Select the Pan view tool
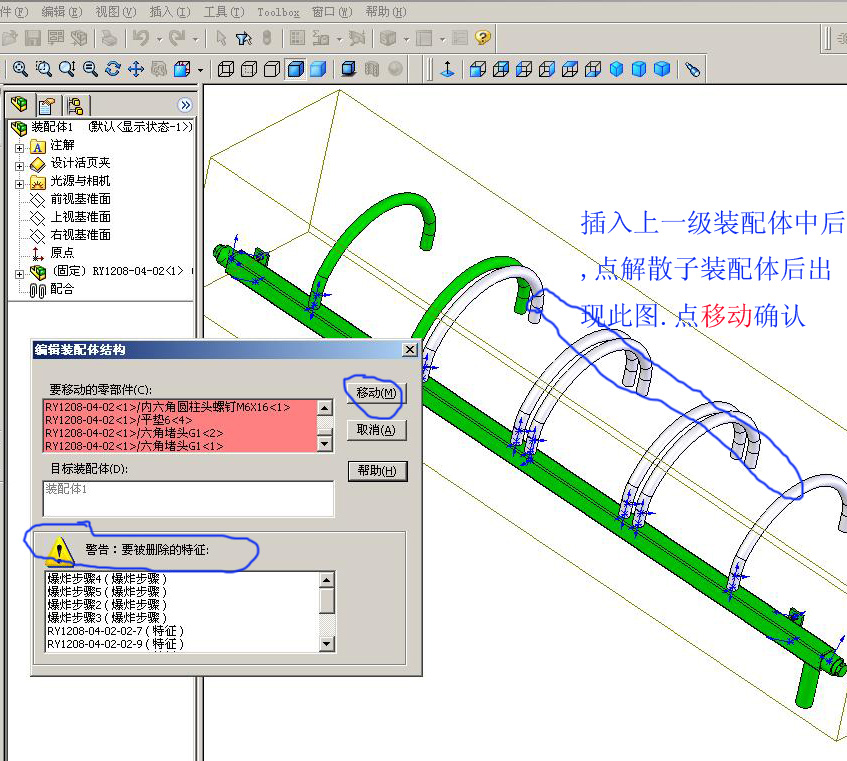This screenshot has height=761, width=847. (x=136, y=69)
